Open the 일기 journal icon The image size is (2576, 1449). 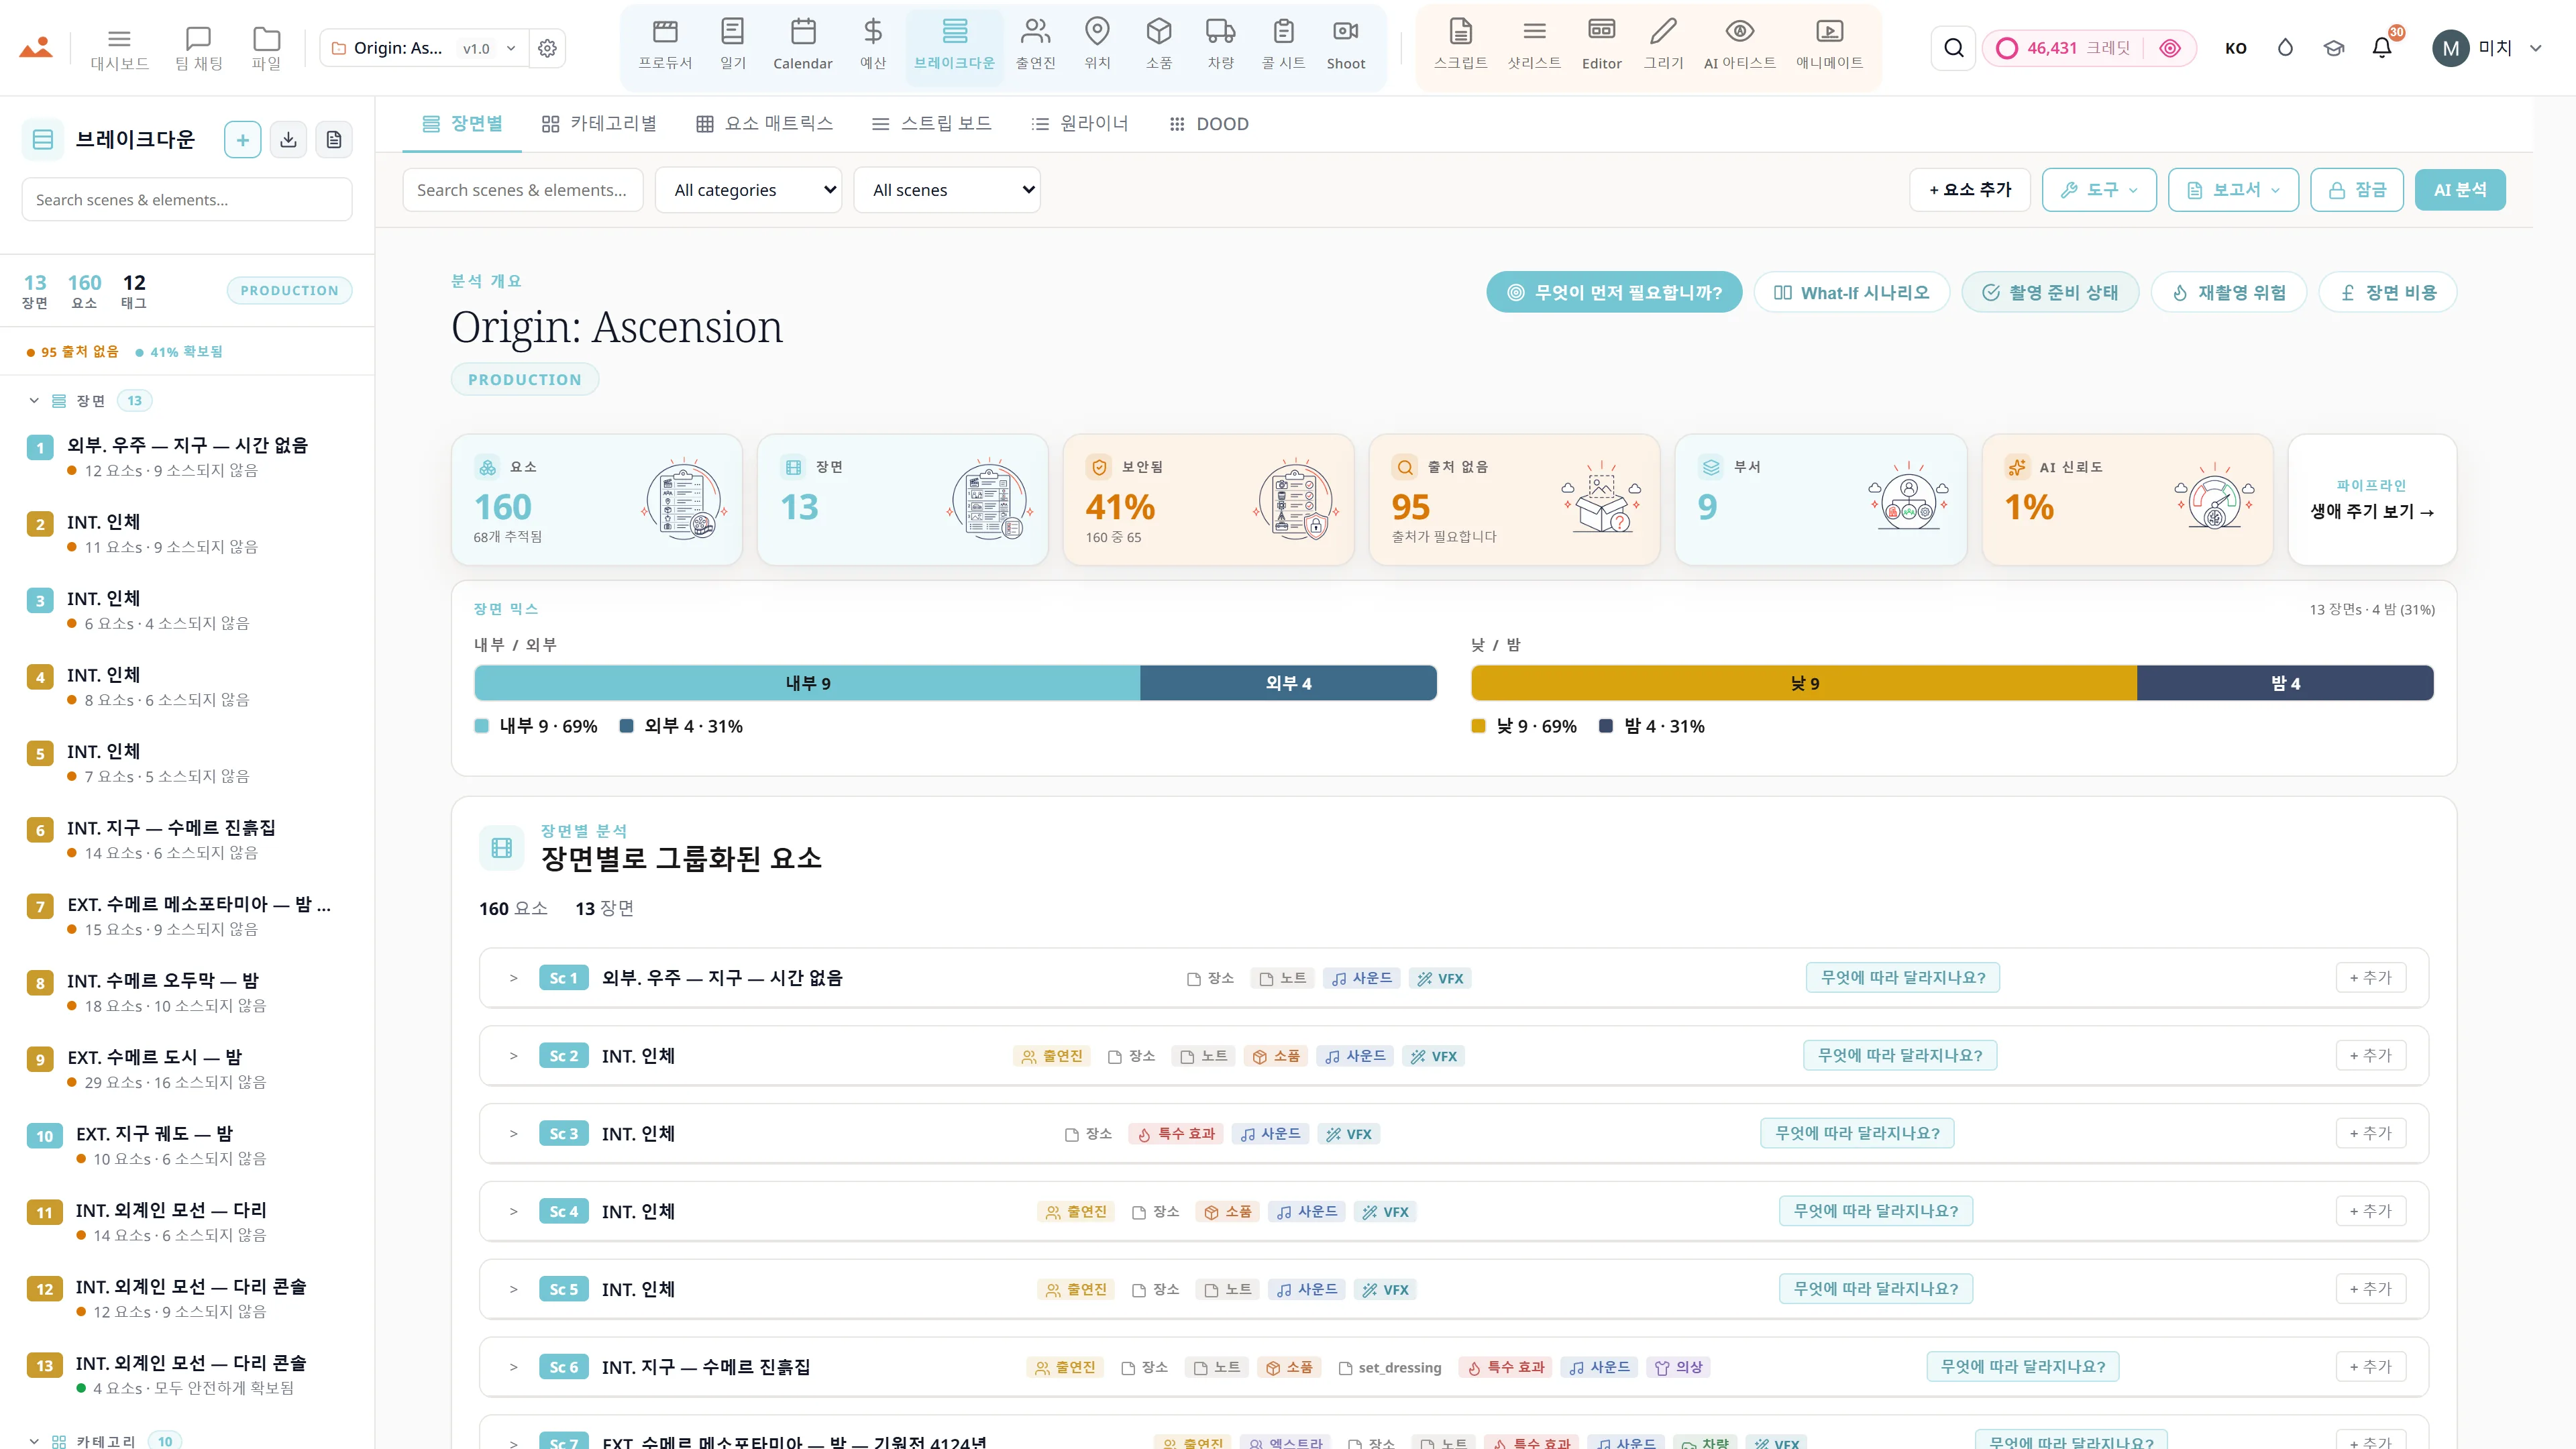733,46
